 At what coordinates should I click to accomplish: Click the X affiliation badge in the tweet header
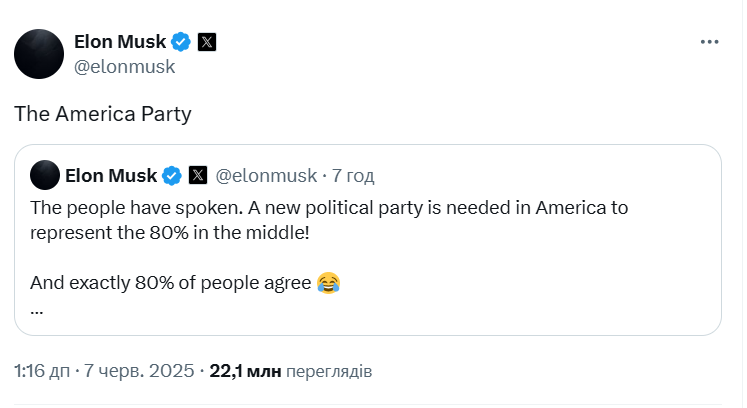point(206,42)
